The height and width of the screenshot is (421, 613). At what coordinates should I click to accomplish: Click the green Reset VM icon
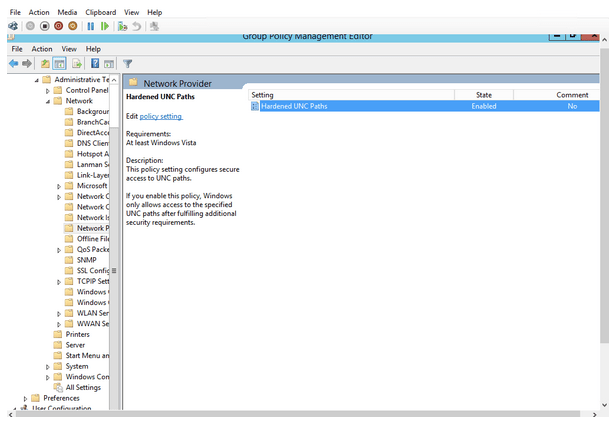click(105, 26)
